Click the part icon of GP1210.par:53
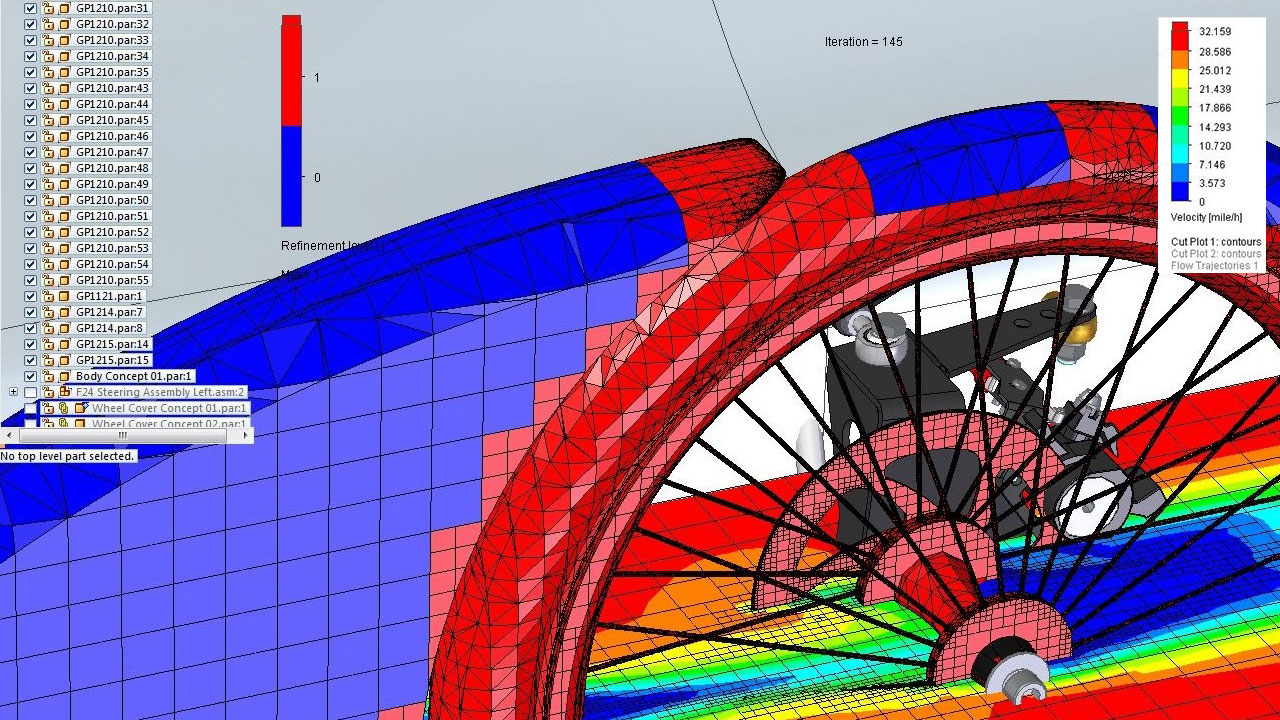This screenshot has height=720, width=1280. tap(64, 248)
